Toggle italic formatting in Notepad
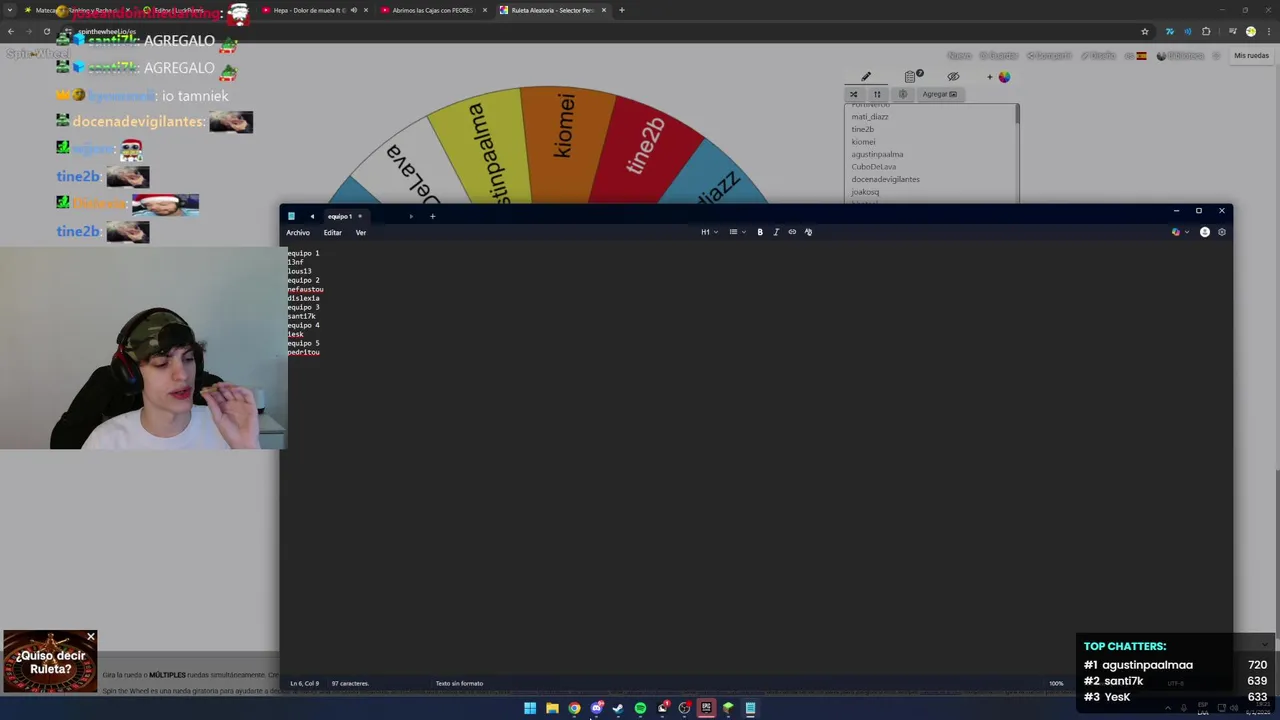 coord(776,232)
